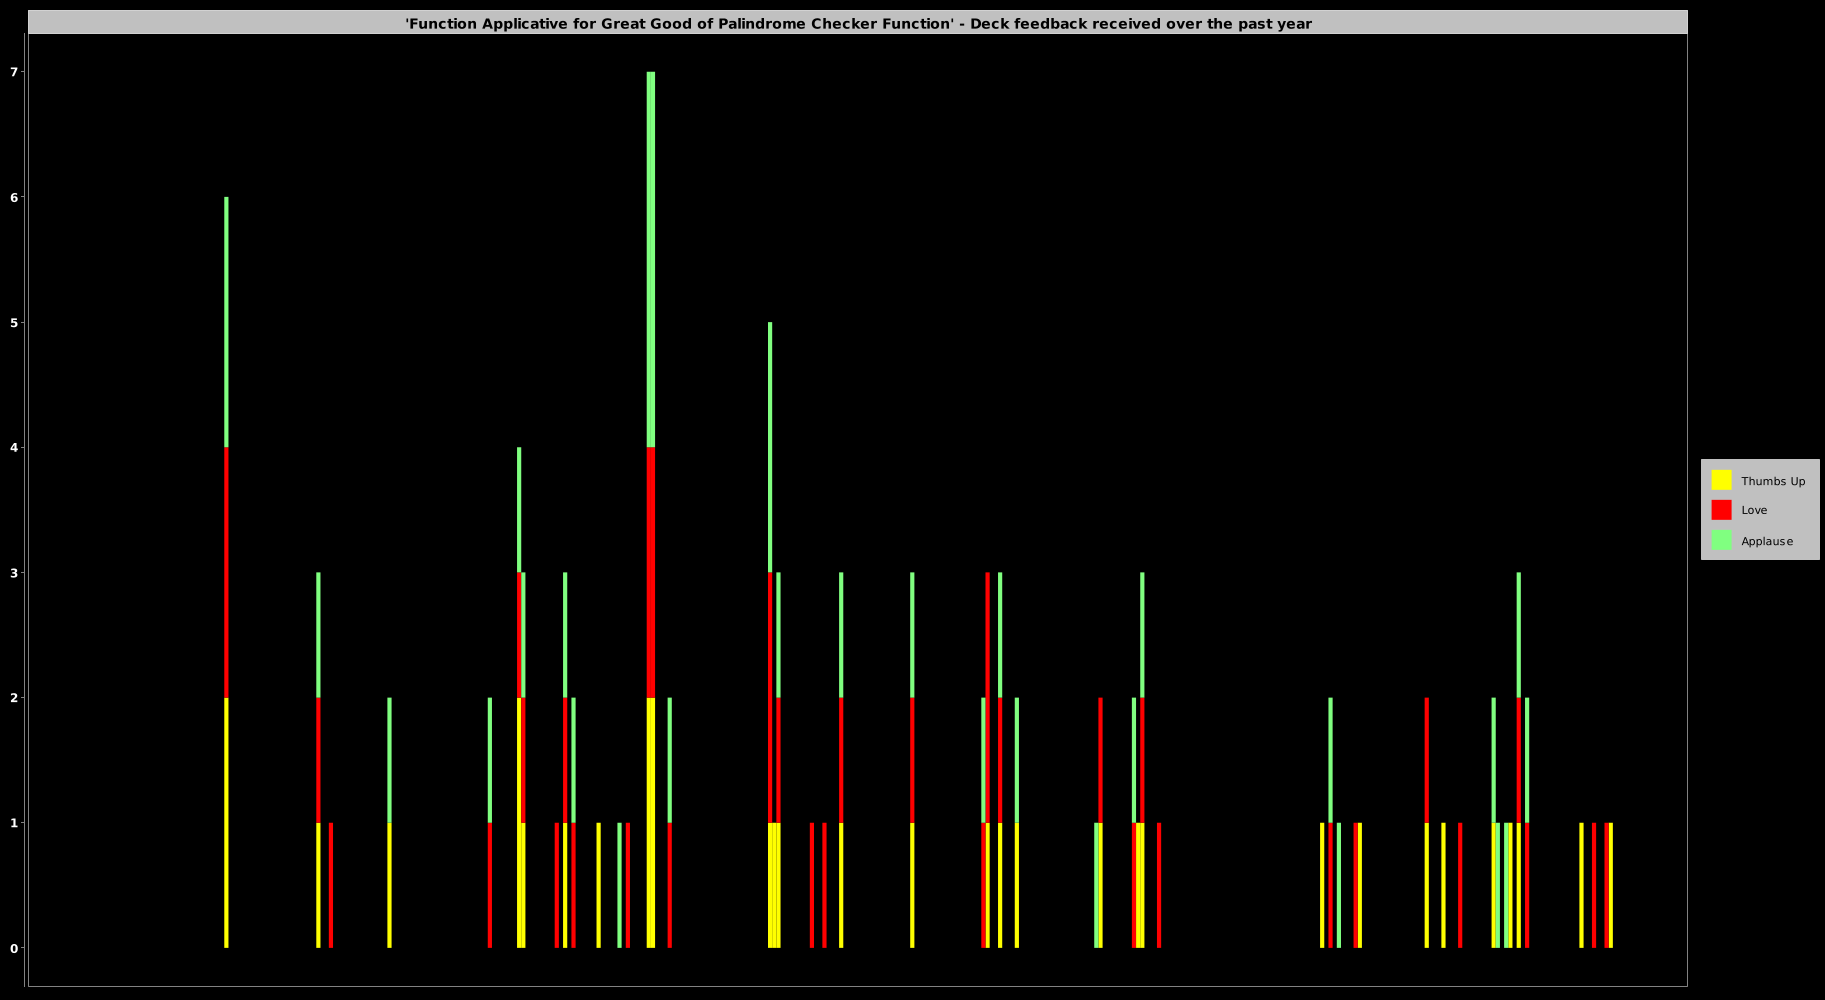Screen dimensions: 1825x1000
Task: Click the y-axis label 7
Action: coord(14,72)
